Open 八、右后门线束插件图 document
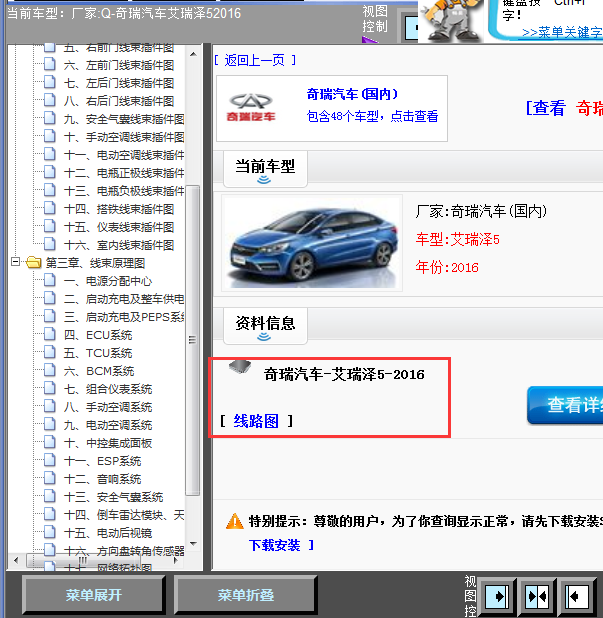Screen dimensions: 603x618 point(119,101)
